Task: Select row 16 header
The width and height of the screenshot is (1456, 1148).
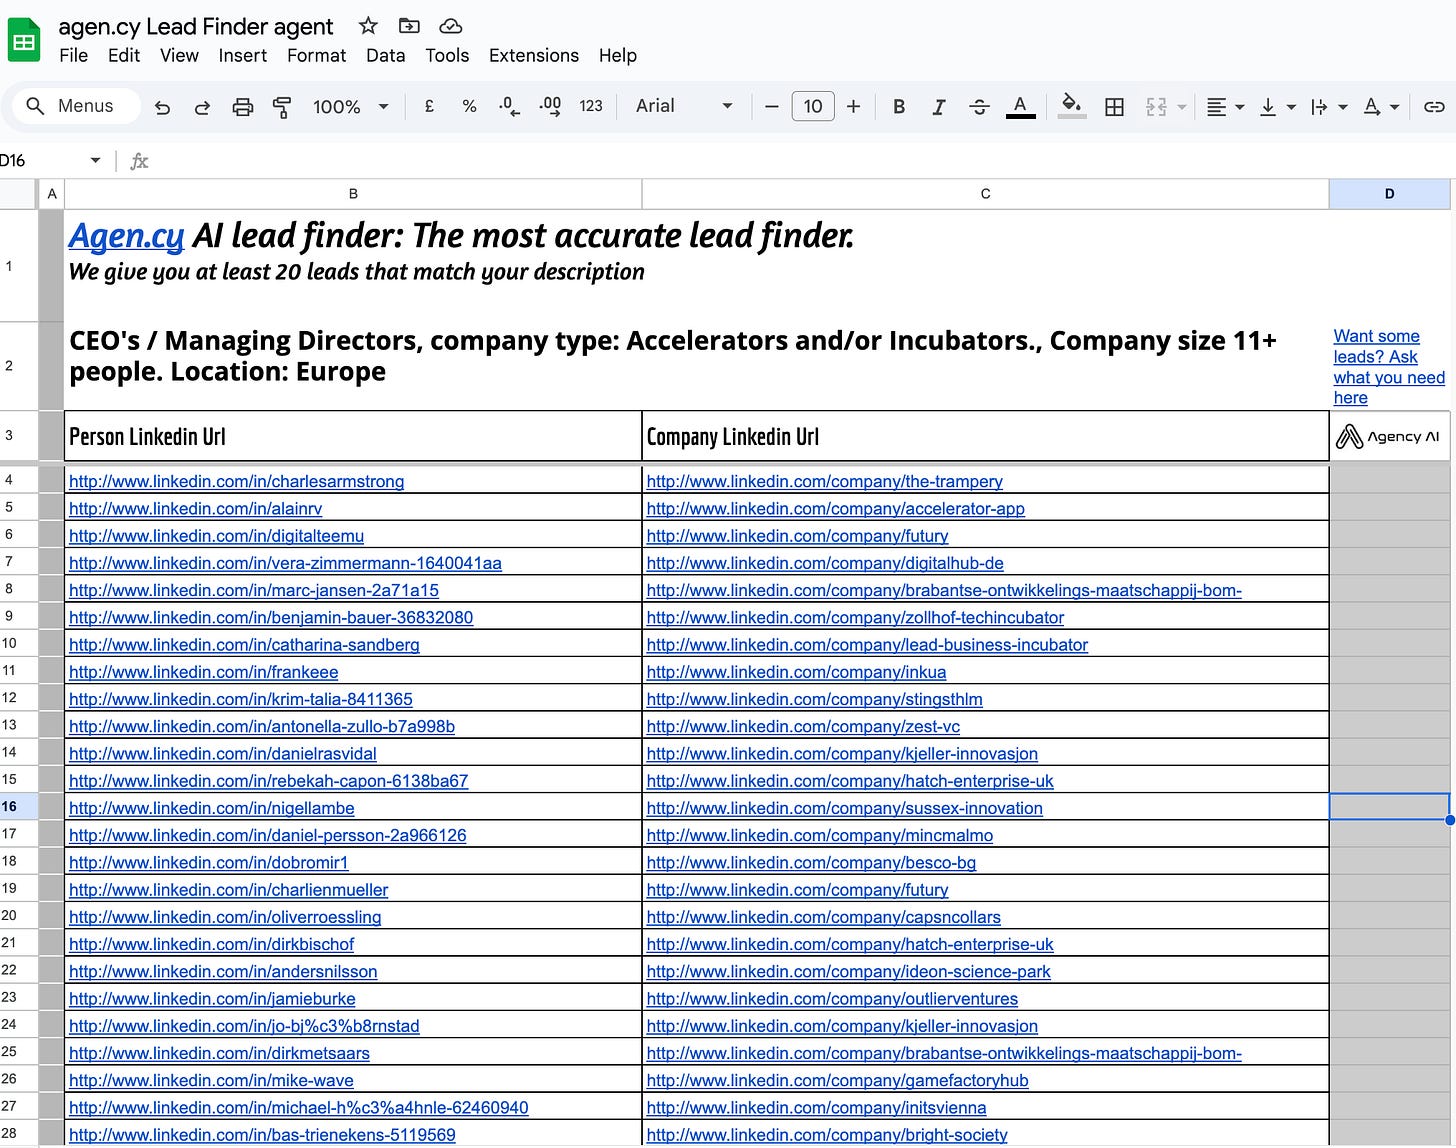Action: [19, 806]
